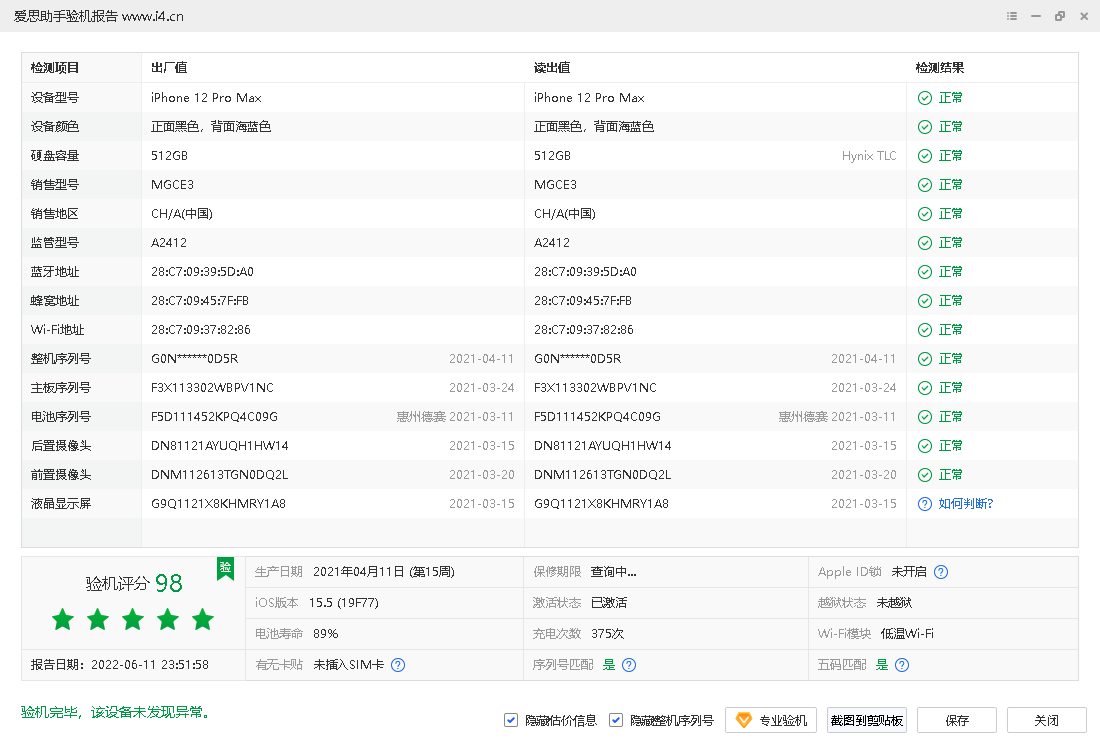1100x749 pixels.
Task: Save the report with 保存 button
Action: pyautogui.click(x=957, y=720)
